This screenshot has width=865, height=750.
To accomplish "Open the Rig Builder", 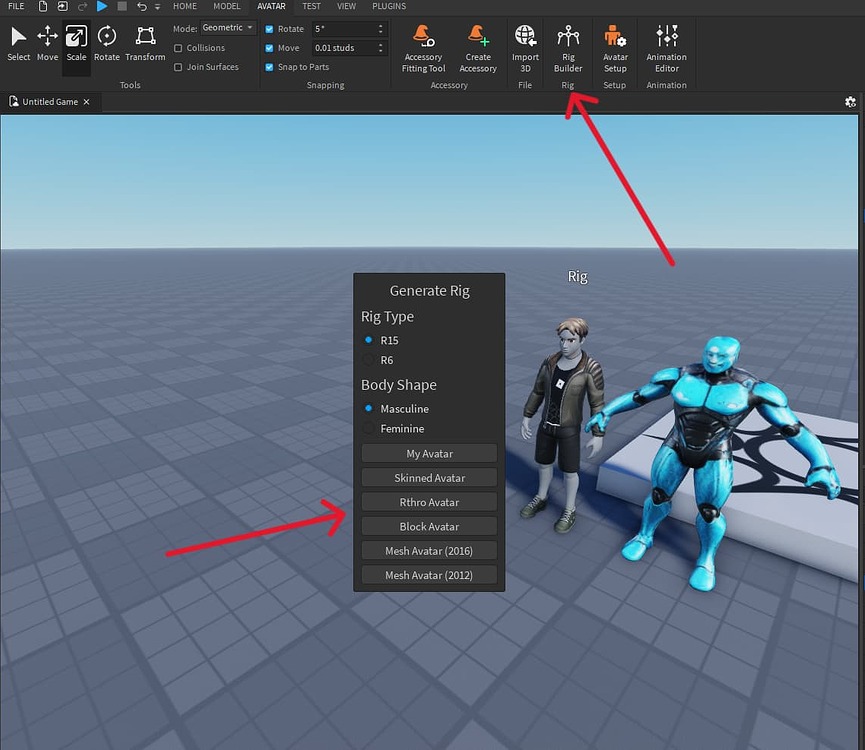I will coord(568,49).
